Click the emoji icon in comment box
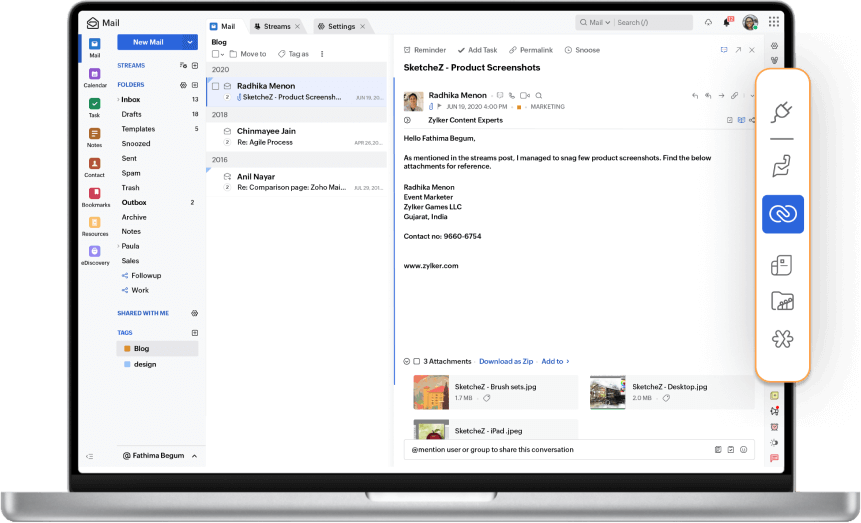The width and height of the screenshot is (861, 523). click(x=743, y=449)
